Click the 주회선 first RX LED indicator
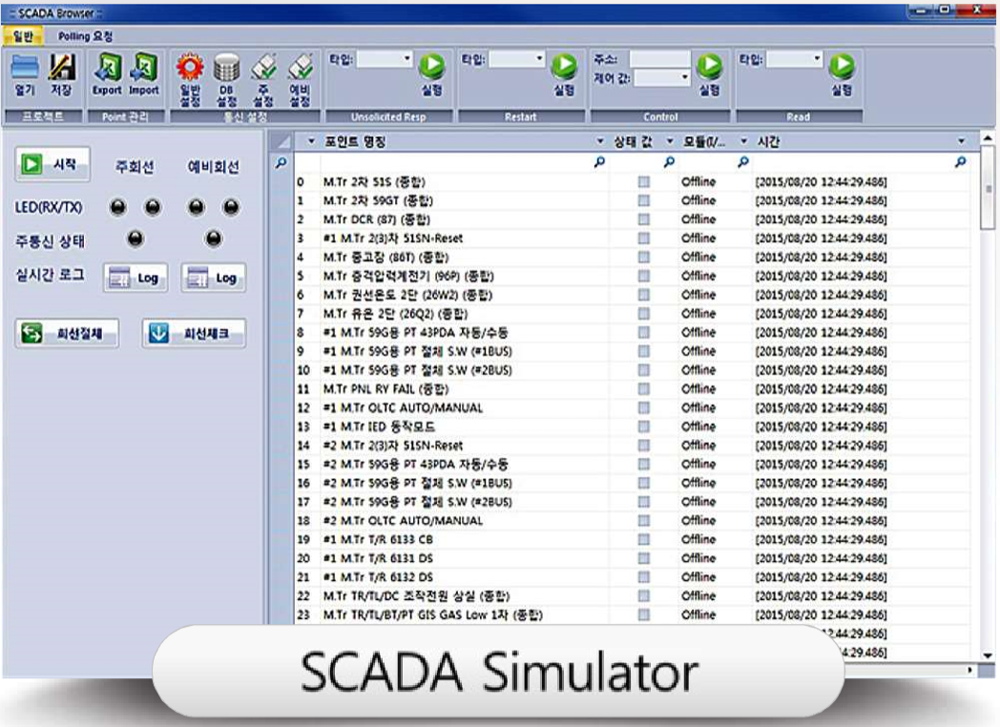Screen dimensions: 1000x727 click(x=118, y=207)
